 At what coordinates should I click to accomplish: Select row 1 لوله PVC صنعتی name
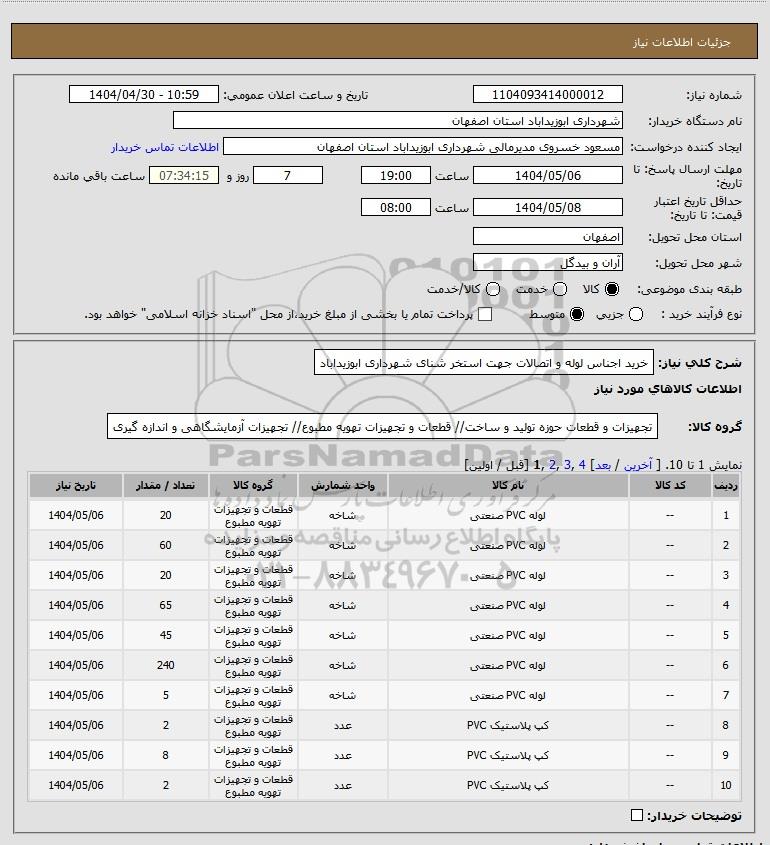508,515
